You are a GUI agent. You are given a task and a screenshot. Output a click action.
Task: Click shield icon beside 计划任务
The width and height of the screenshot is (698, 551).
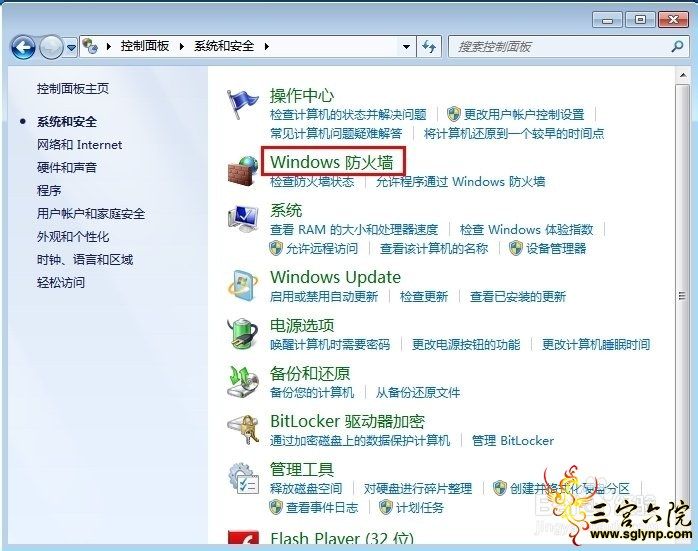tap(386, 507)
